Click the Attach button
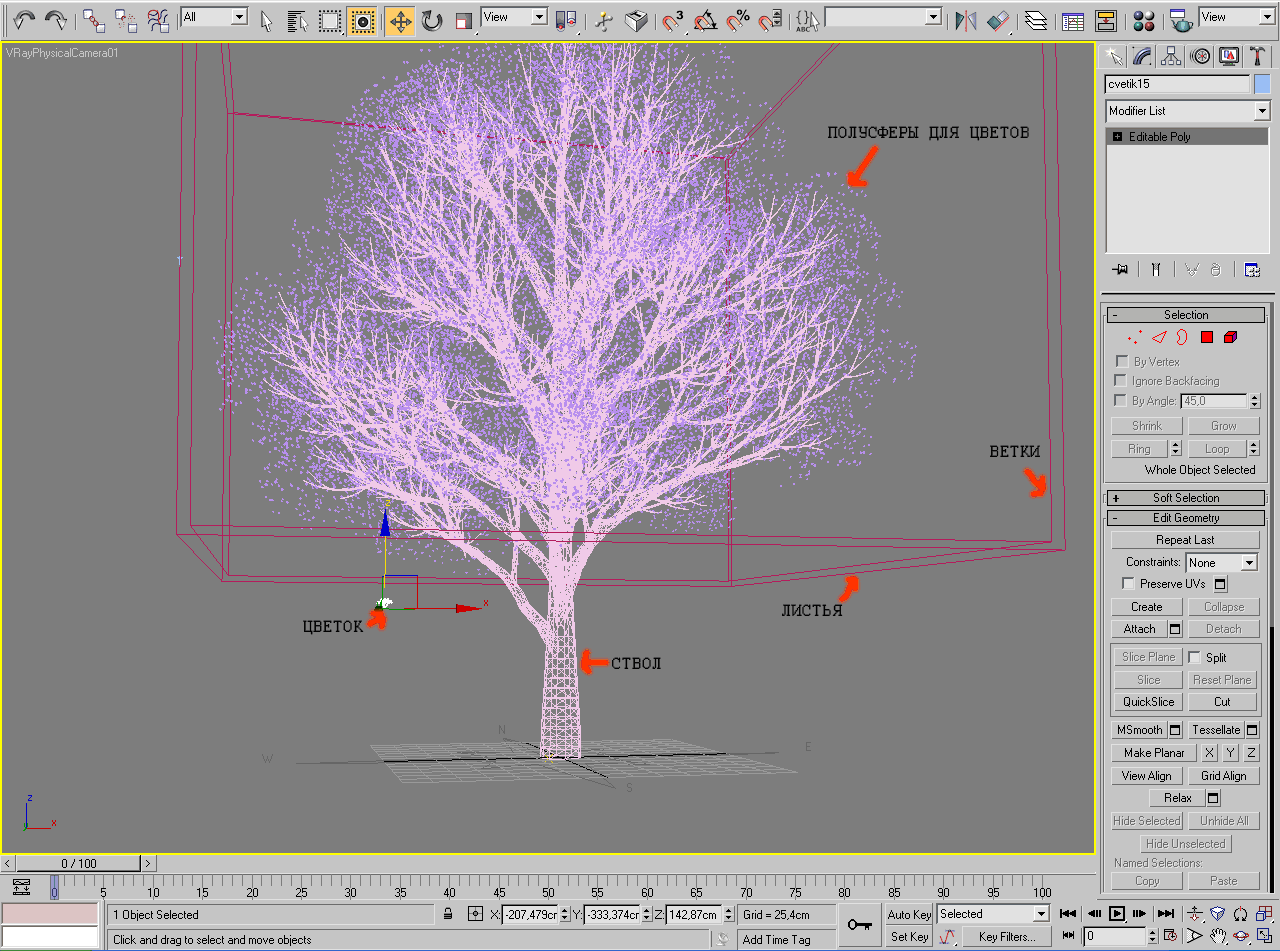1280x951 pixels. pyautogui.click(x=1139, y=629)
